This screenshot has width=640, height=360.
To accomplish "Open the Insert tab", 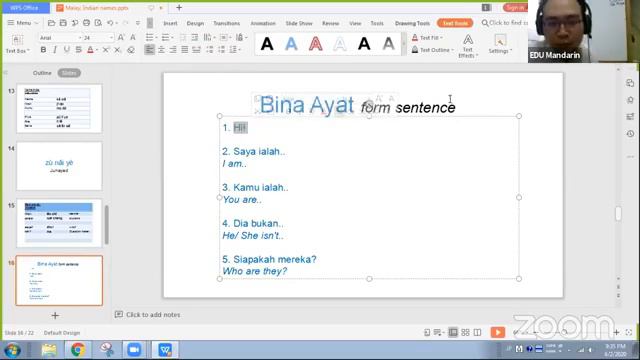I will (x=170, y=23).
